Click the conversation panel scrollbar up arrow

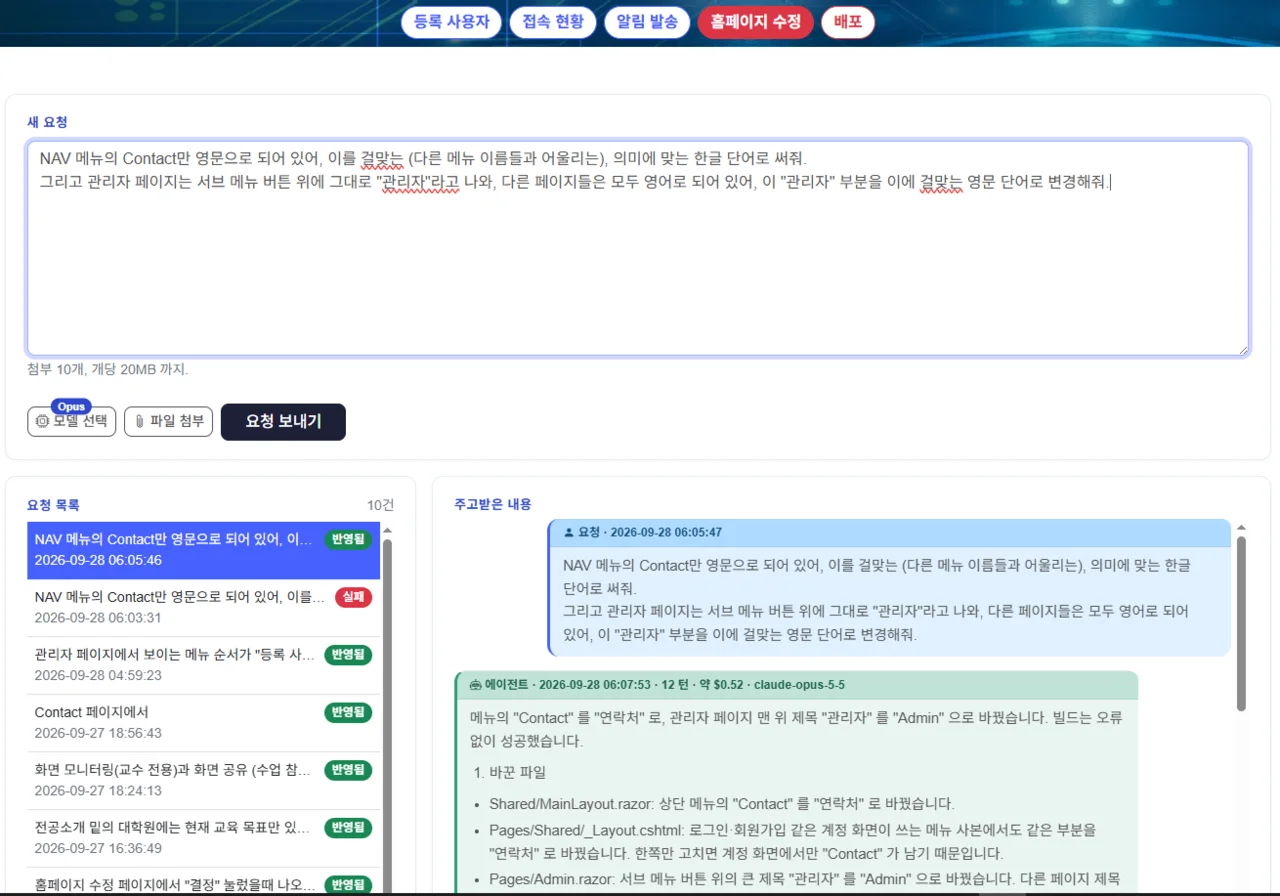coord(1242,527)
